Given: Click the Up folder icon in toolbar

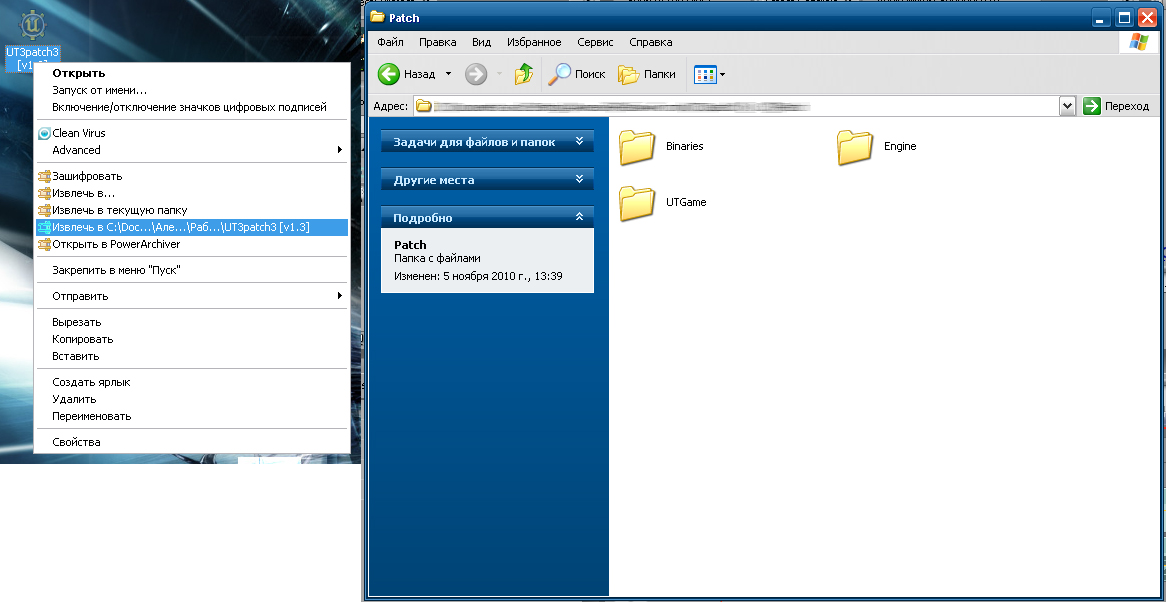Looking at the screenshot, I should (x=524, y=74).
